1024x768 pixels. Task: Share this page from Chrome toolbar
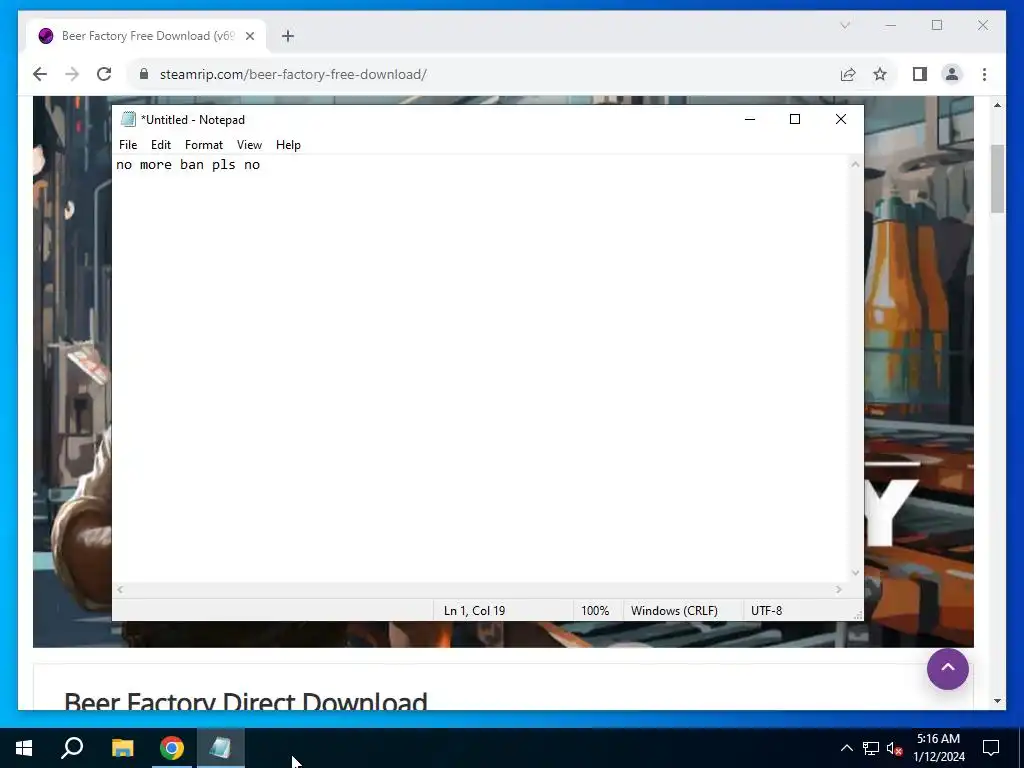[848, 74]
